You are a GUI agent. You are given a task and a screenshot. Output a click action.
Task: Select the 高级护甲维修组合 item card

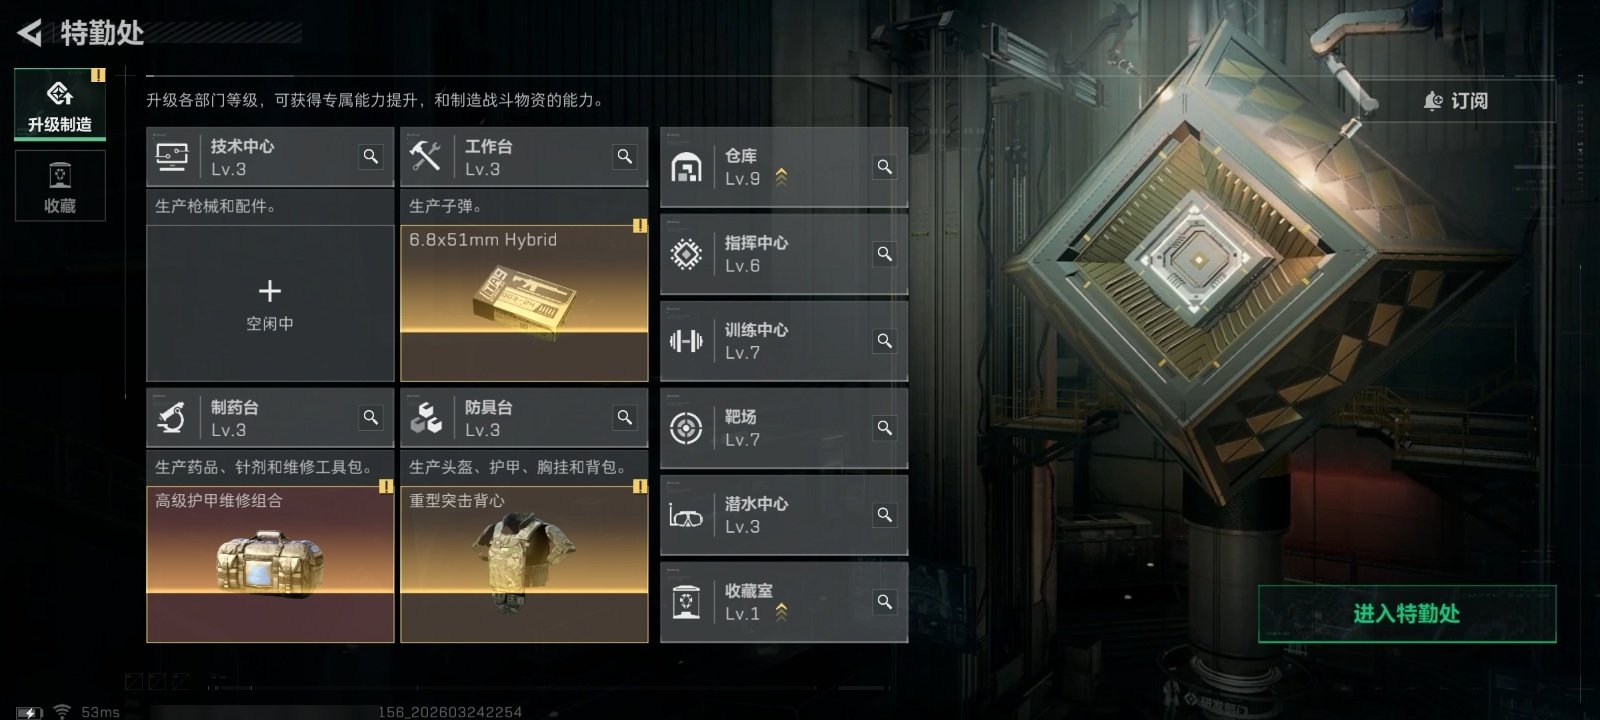click(270, 564)
